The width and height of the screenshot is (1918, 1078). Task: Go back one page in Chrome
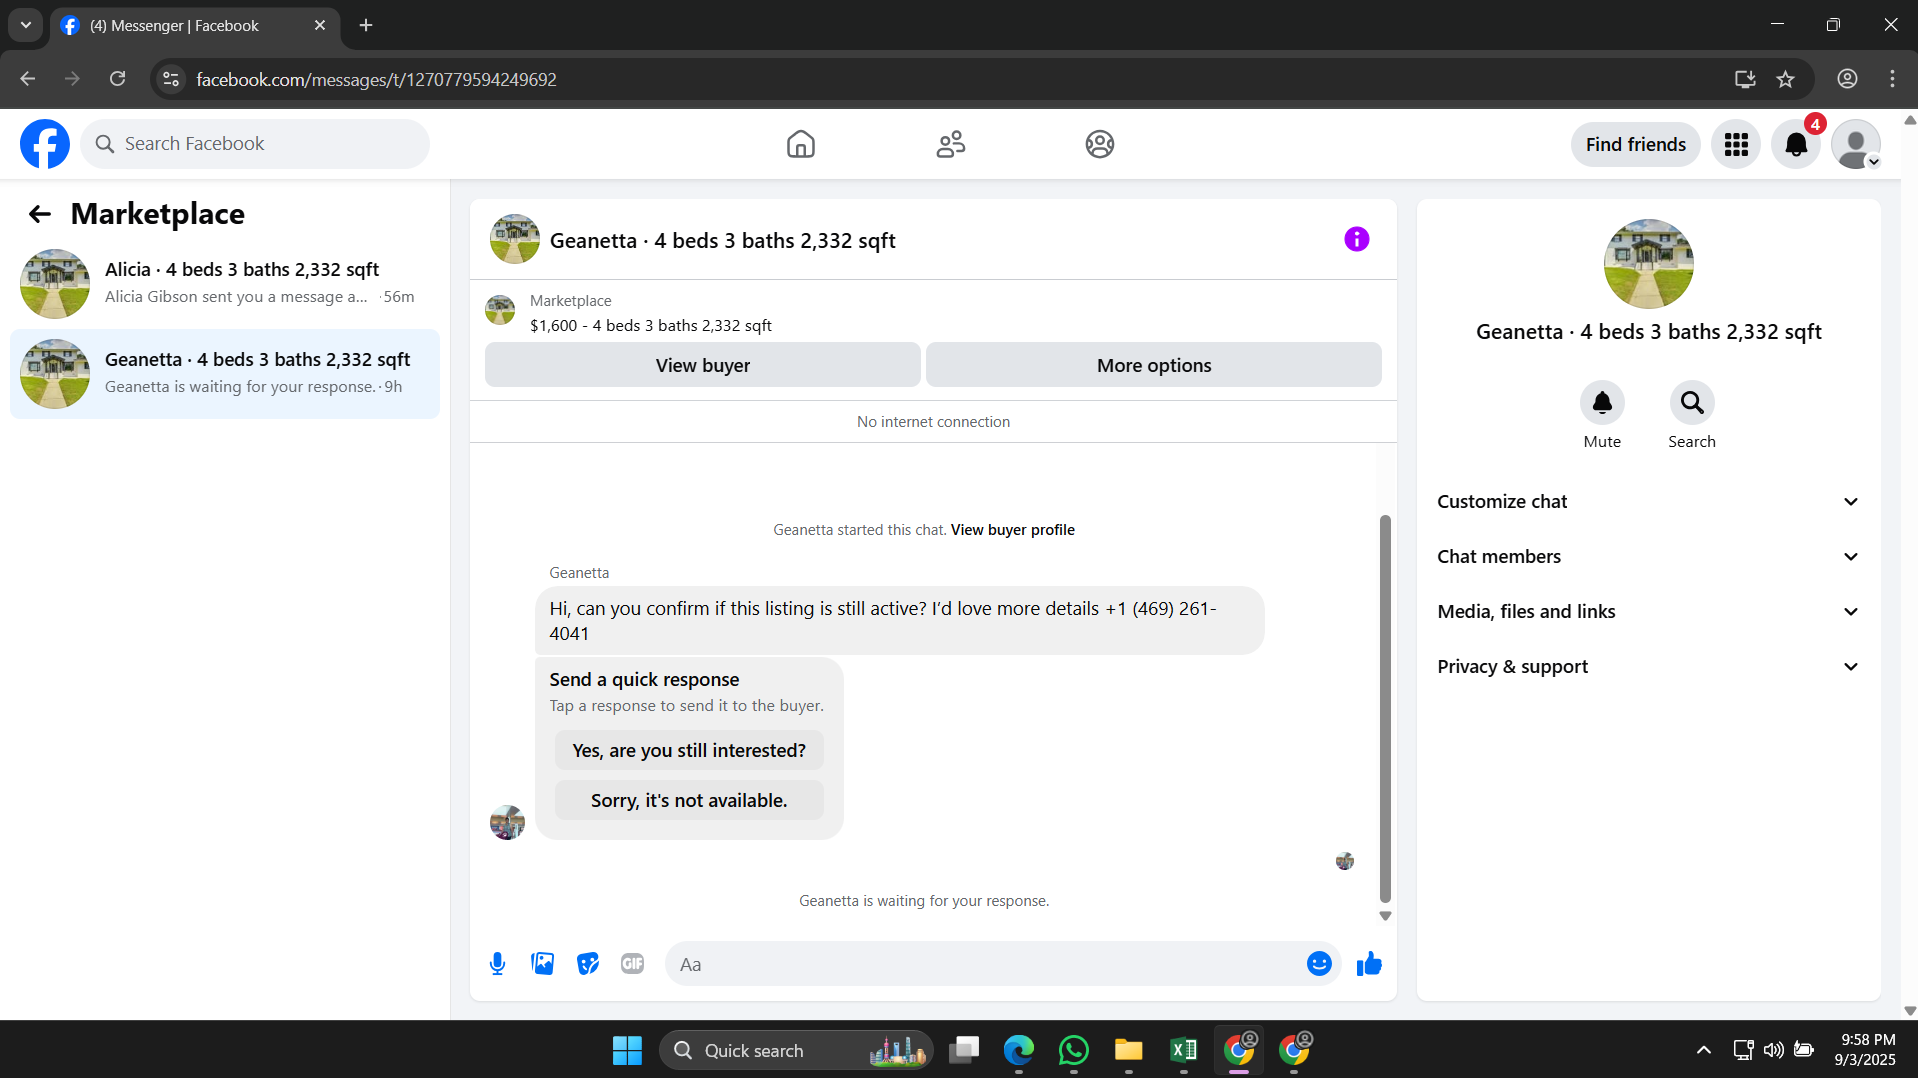28,79
